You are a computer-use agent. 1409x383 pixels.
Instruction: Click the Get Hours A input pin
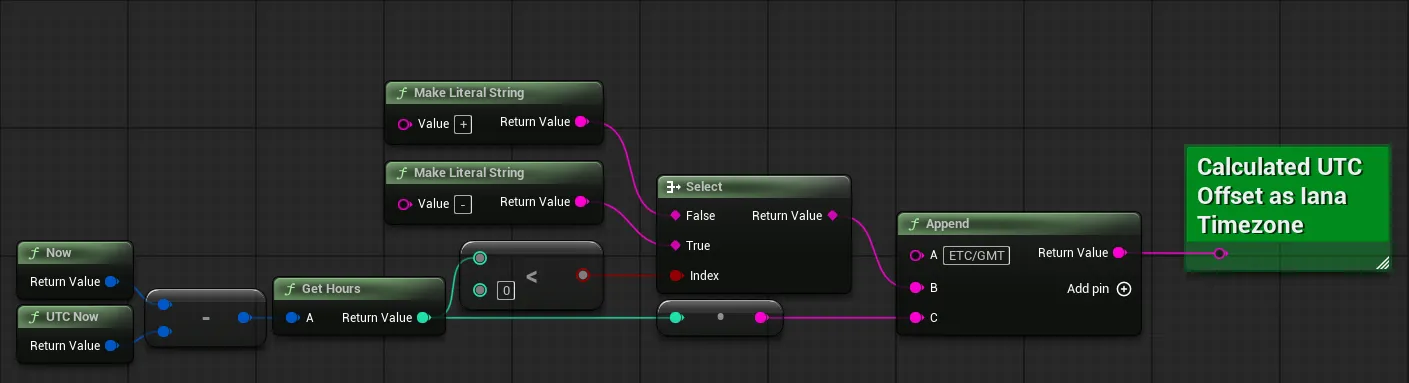(292, 318)
